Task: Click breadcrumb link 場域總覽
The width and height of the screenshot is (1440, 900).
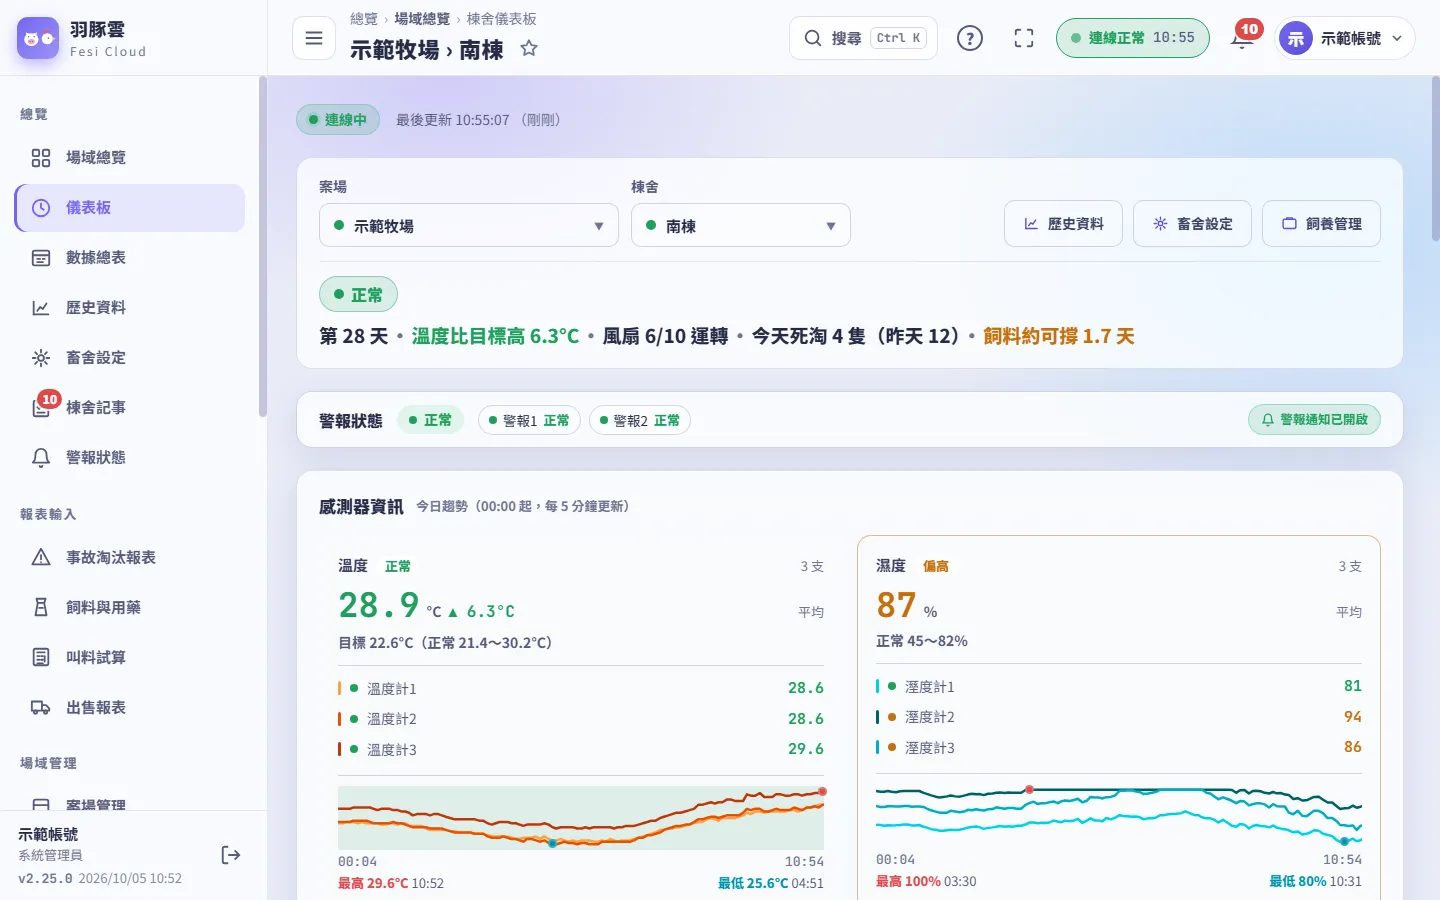Action: tap(423, 19)
